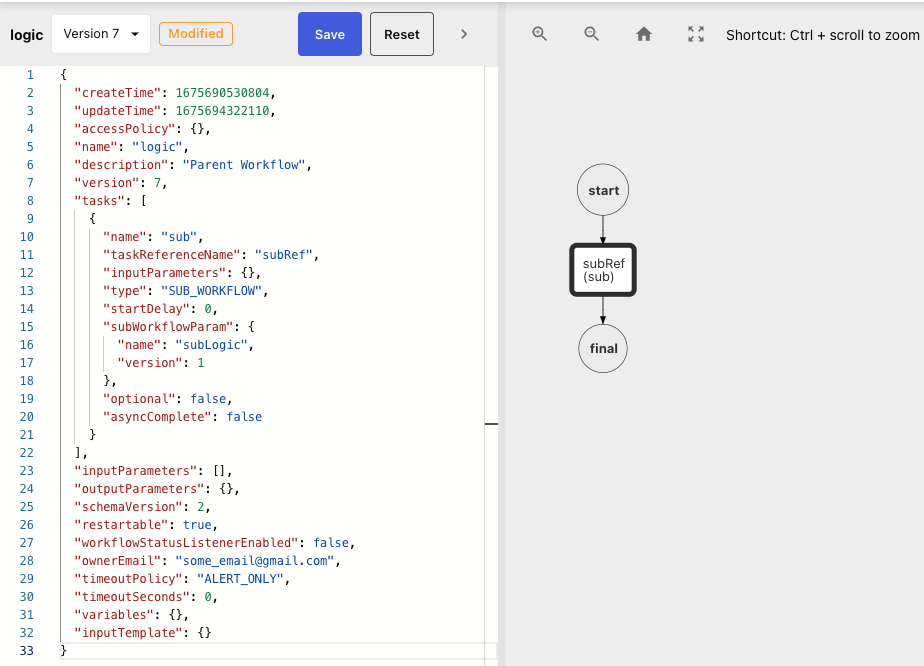This screenshot has width=924, height=666.
Task: Reset the workflow changes
Action: pyautogui.click(x=401, y=33)
